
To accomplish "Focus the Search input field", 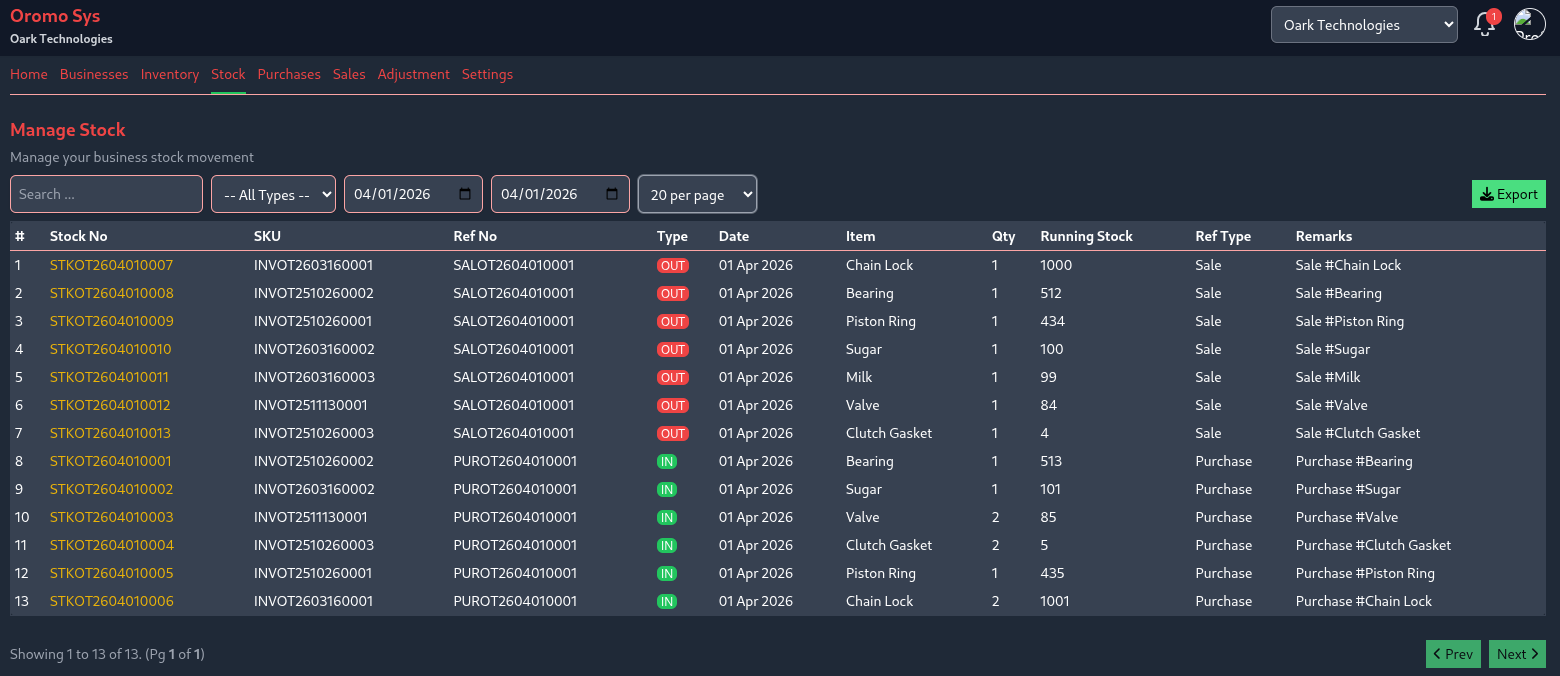I will point(106,194).
